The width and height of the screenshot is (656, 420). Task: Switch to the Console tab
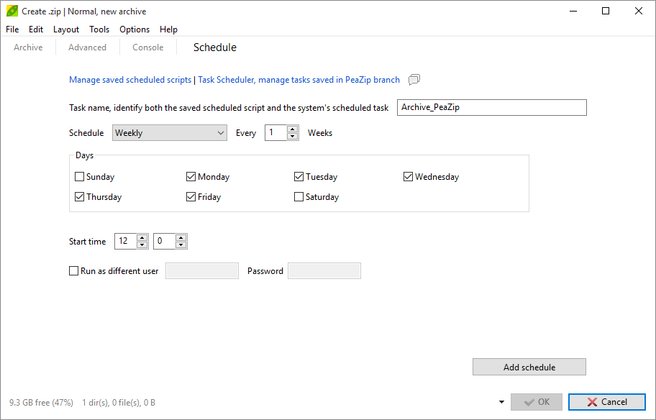tap(148, 47)
